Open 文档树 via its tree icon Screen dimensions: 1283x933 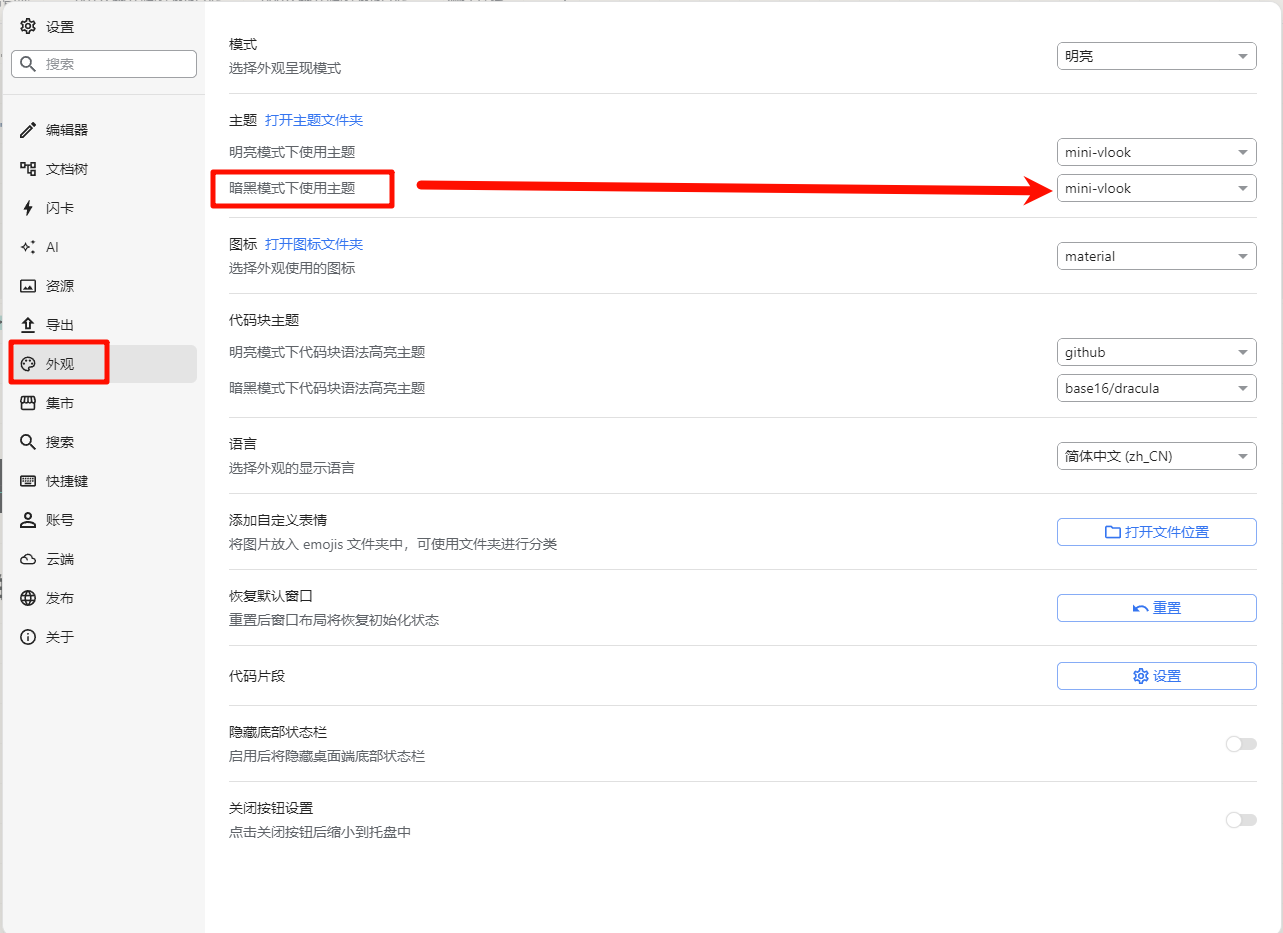(28, 169)
